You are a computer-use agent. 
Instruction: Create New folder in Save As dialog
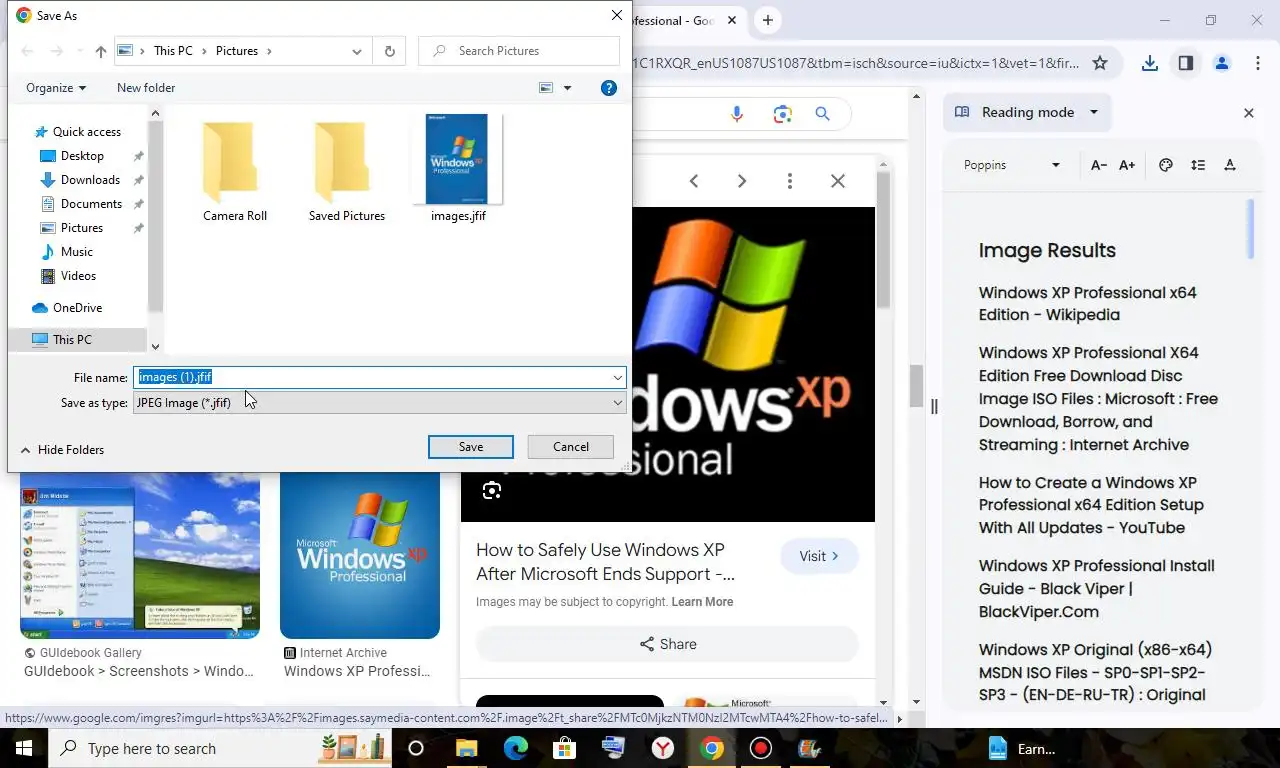click(146, 88)
